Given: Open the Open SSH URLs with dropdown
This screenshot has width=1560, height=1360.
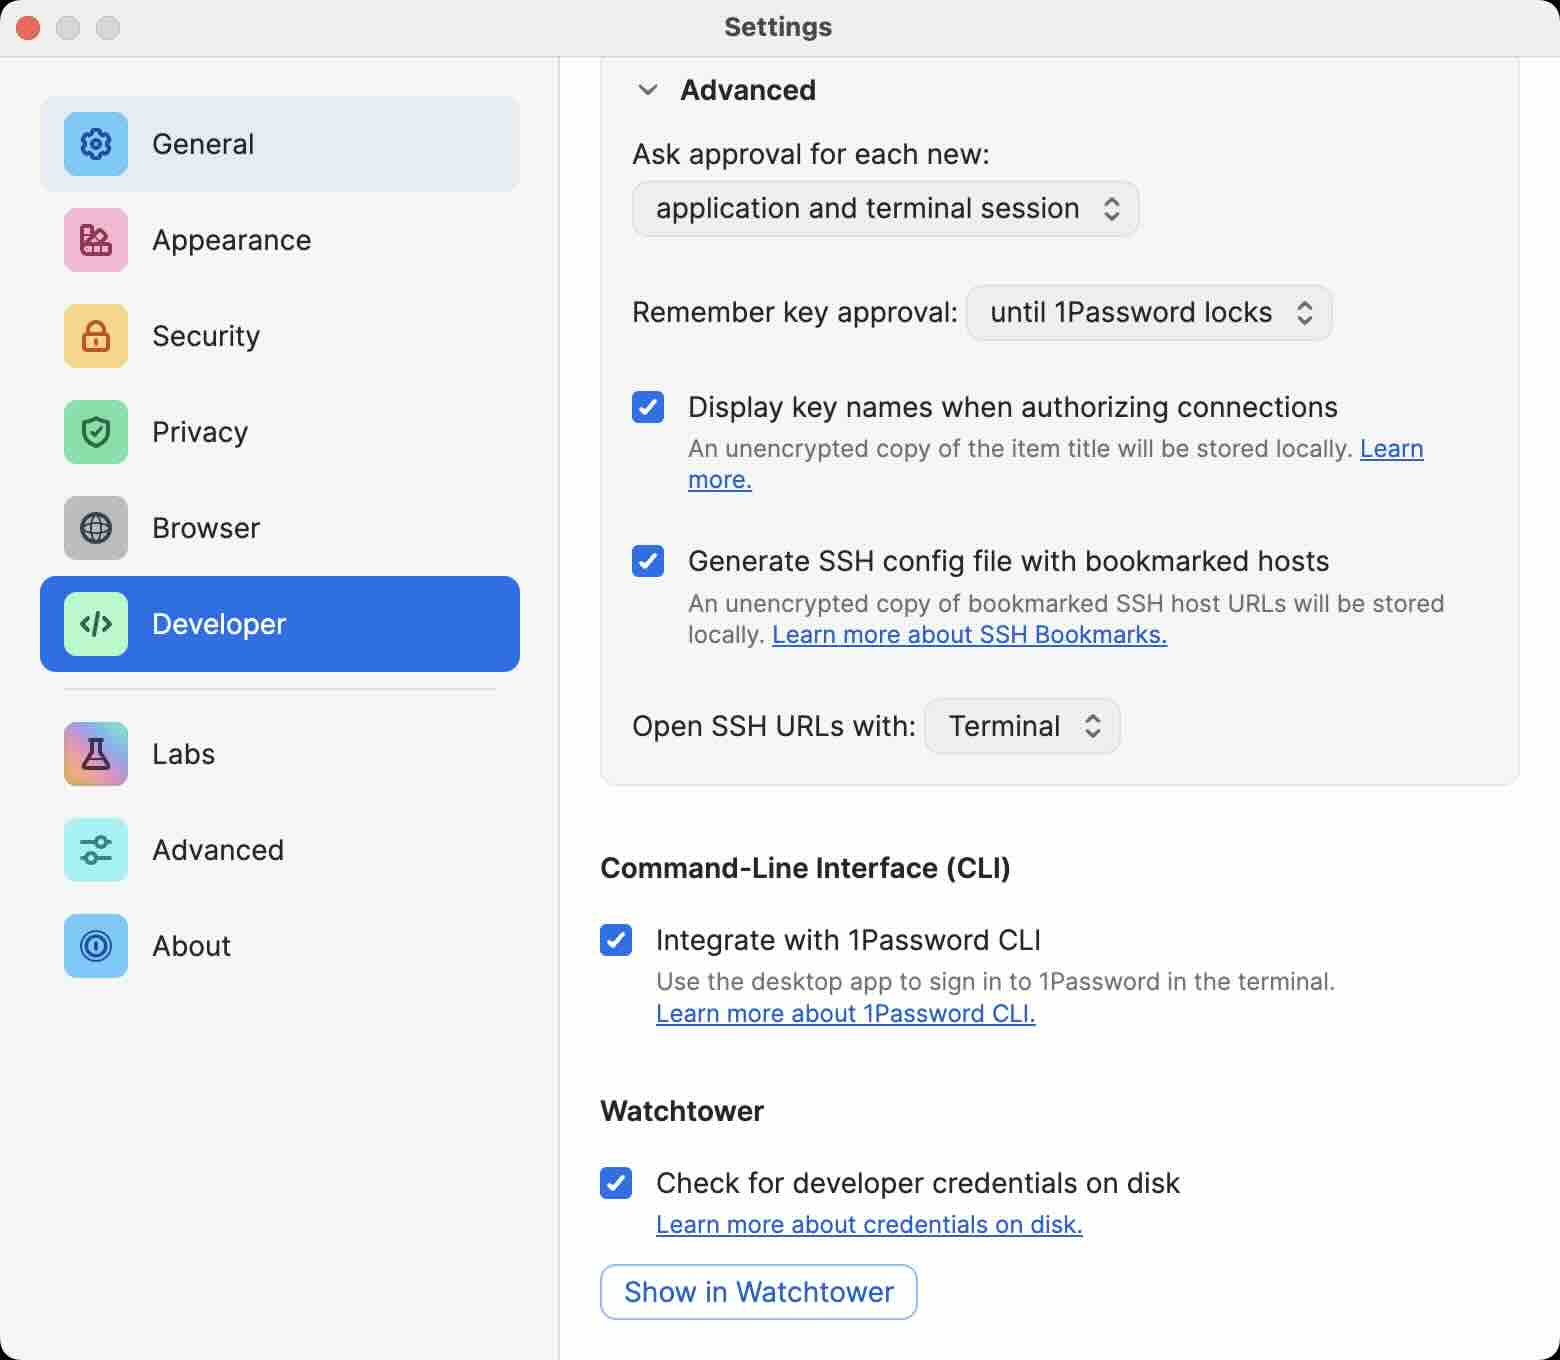Looking at the screenshot, I should click(1021, 726).
